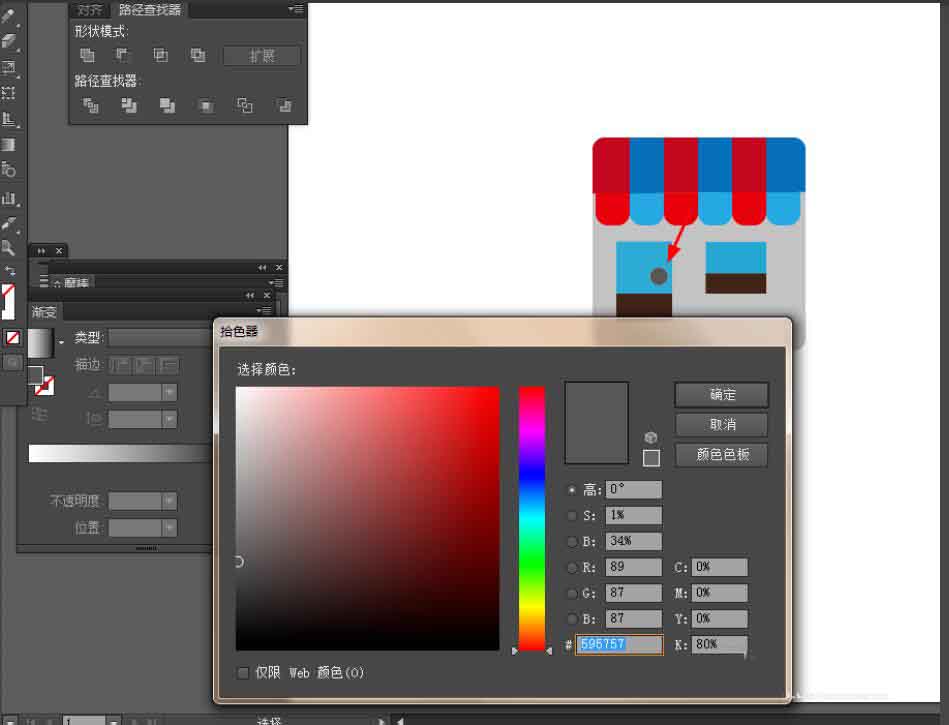949x725 pixels.
Task: Select the 高 (hue) radio button
Action: pos(571,490)
